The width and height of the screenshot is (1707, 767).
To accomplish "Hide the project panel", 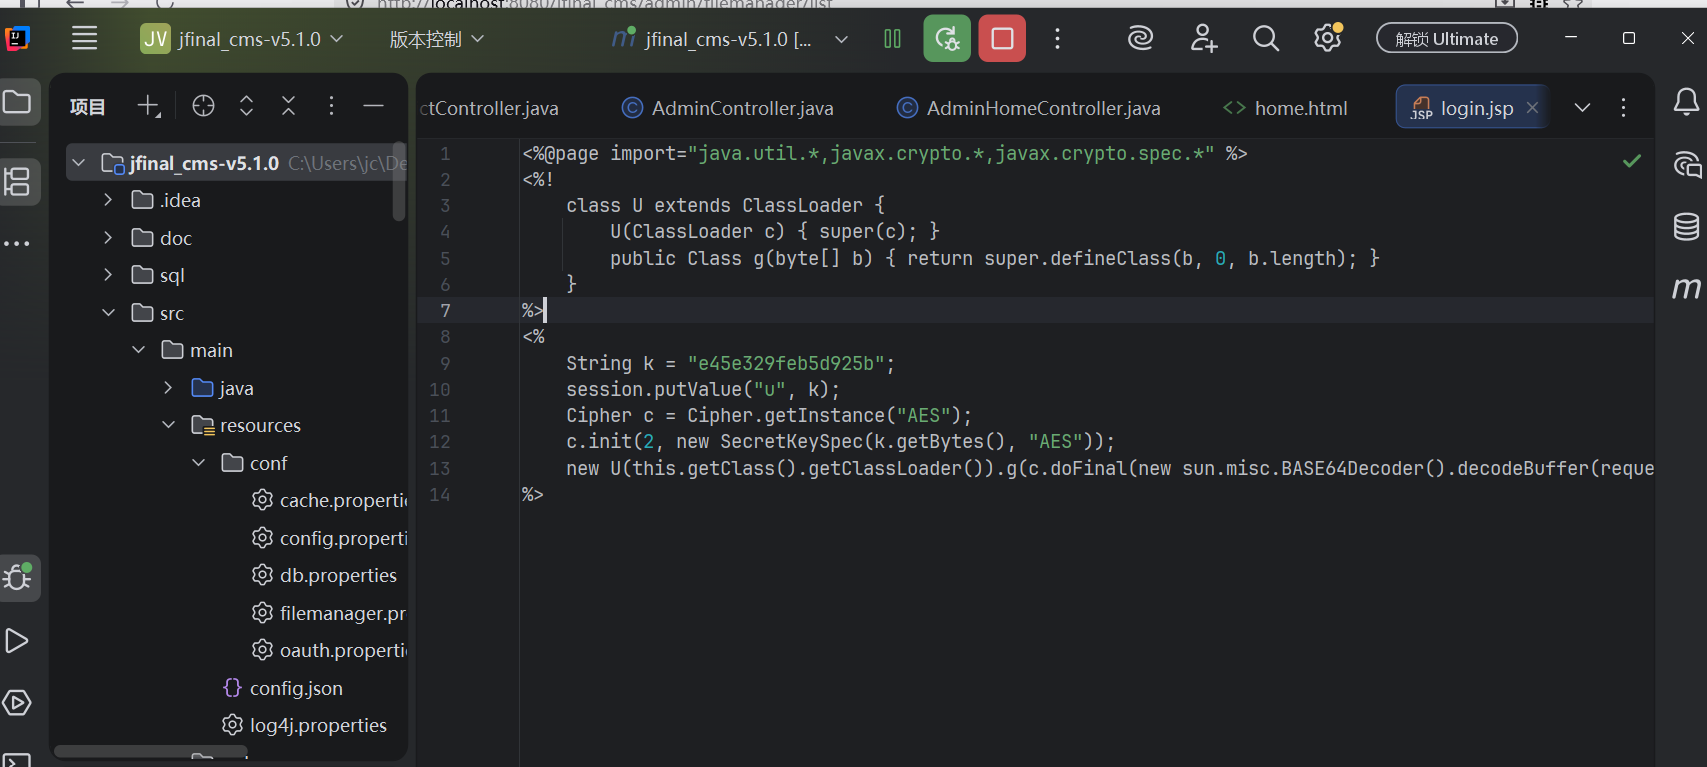I will [373, 106].
